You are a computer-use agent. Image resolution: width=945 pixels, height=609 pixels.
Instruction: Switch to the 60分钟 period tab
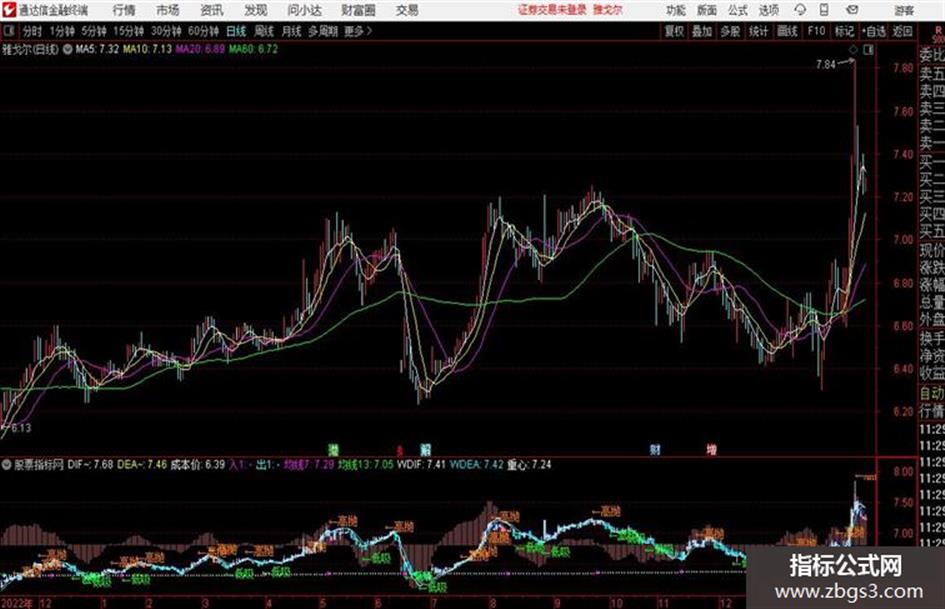point(203,31)
